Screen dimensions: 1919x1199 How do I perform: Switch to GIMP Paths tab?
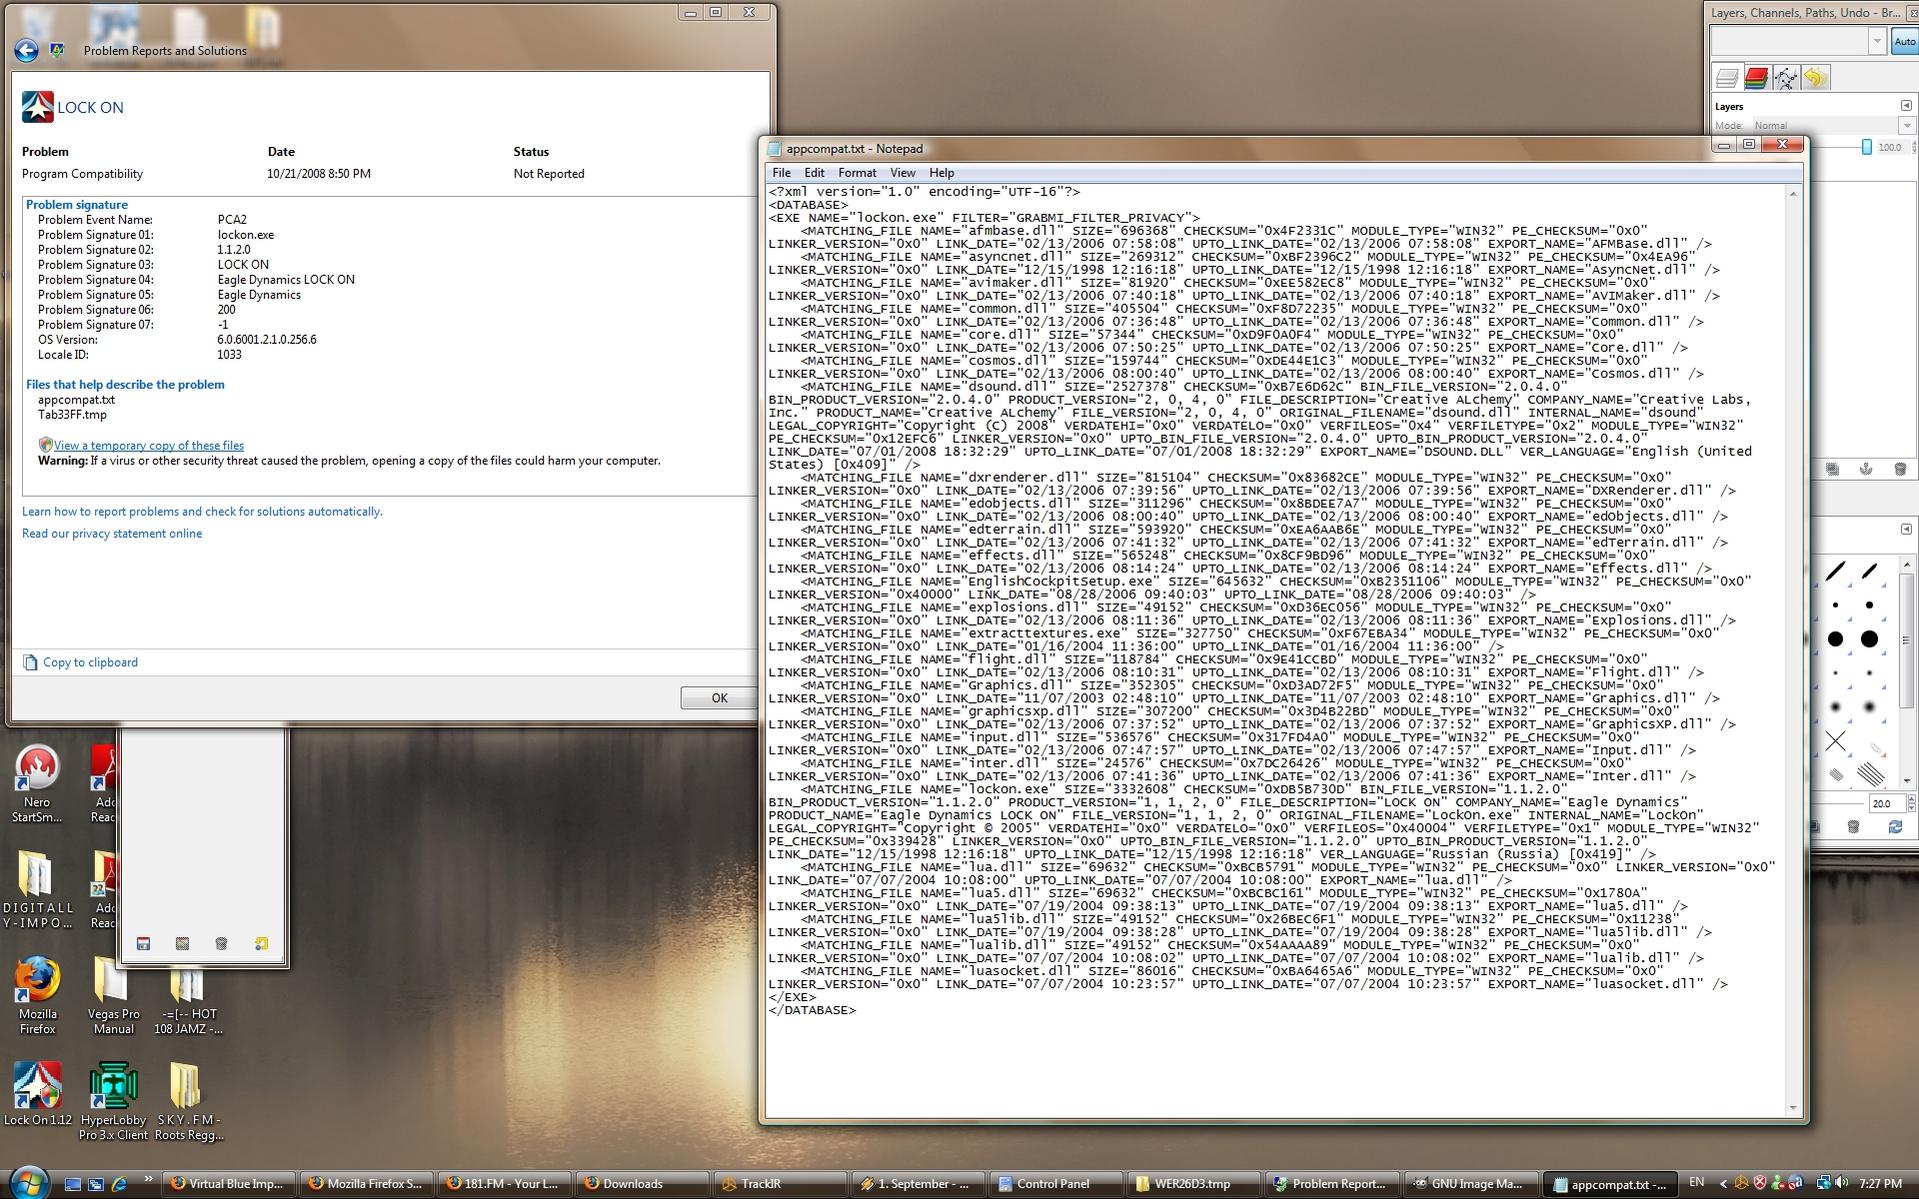1786,78
